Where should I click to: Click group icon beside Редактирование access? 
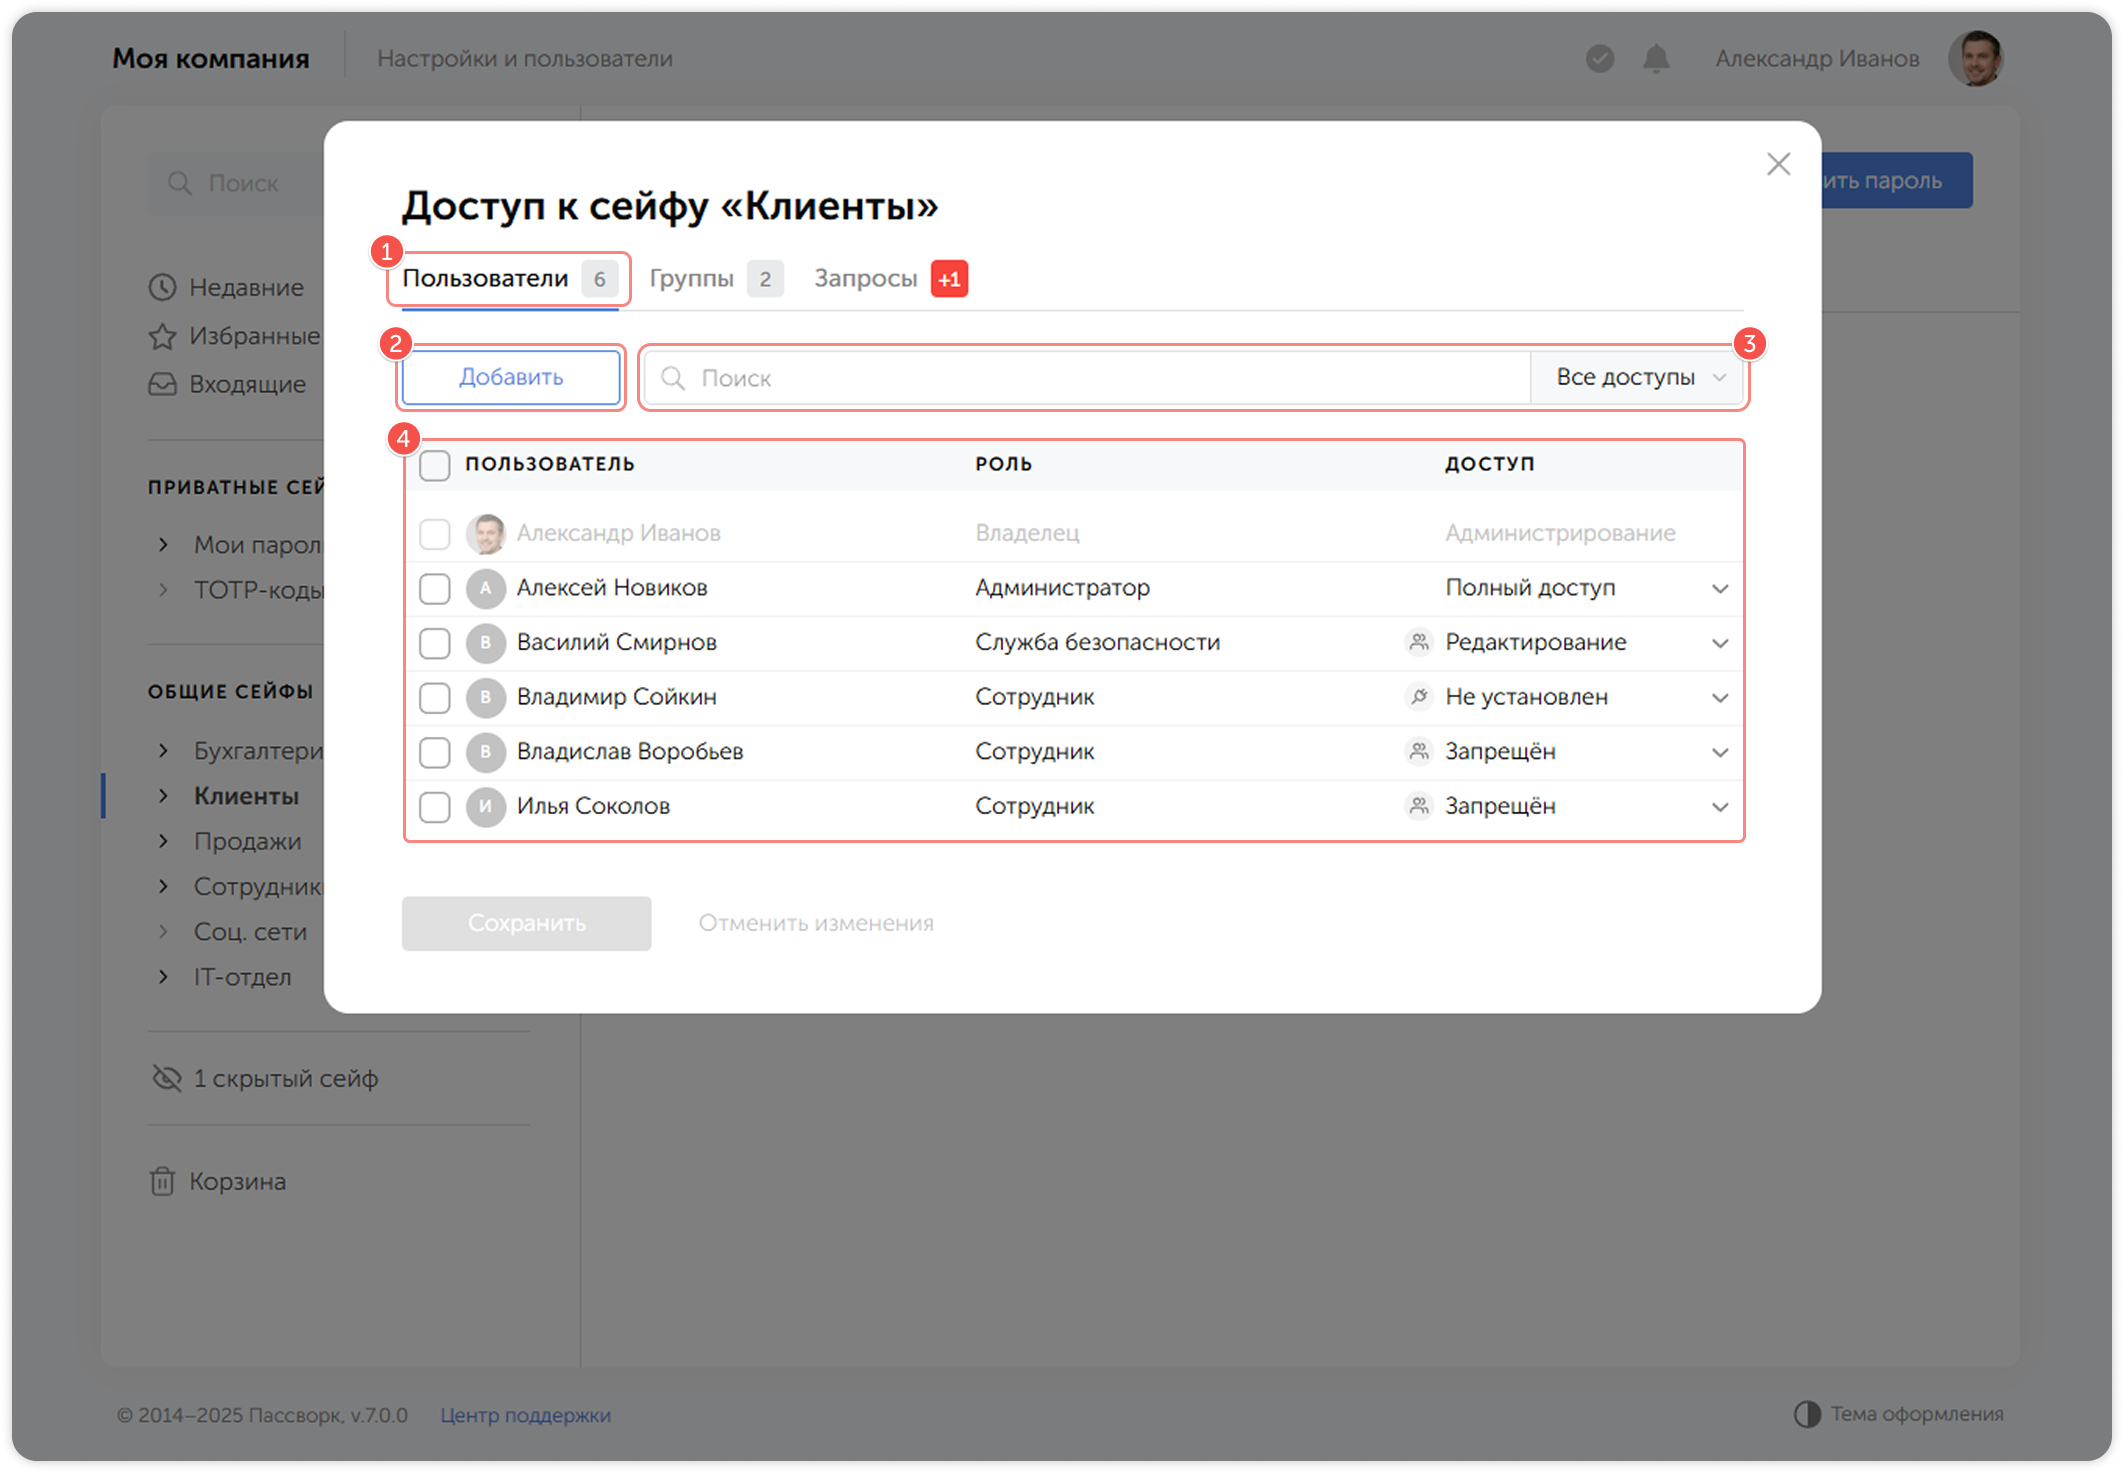1418,642
